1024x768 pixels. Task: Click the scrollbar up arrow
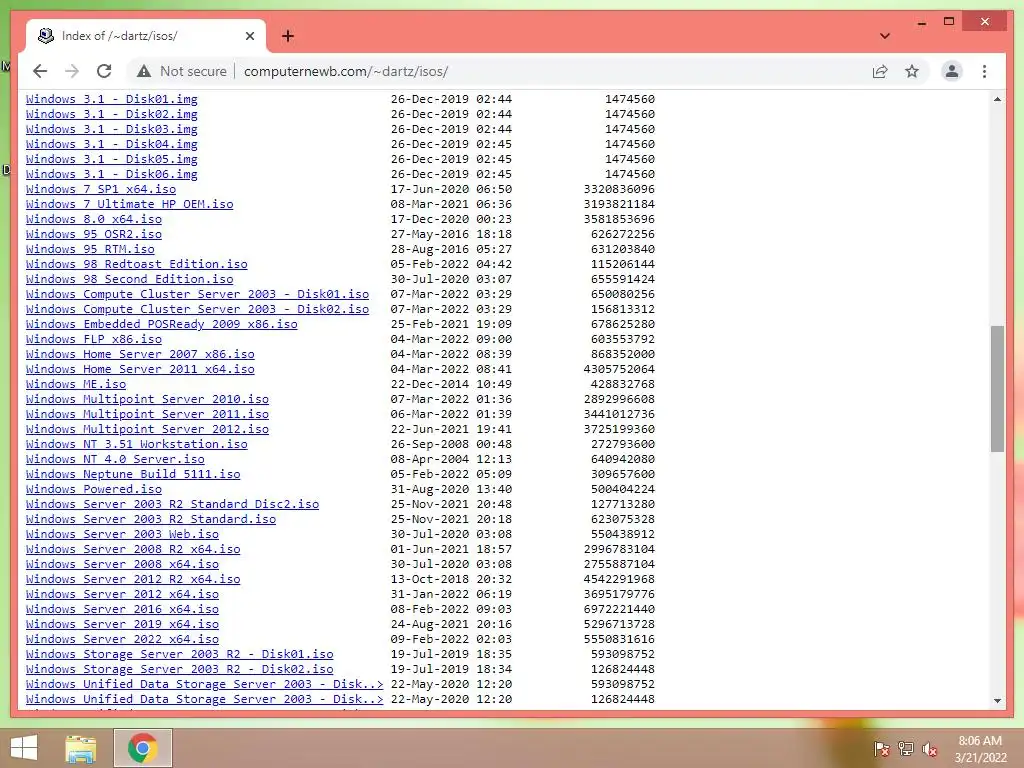coord(997,99)
